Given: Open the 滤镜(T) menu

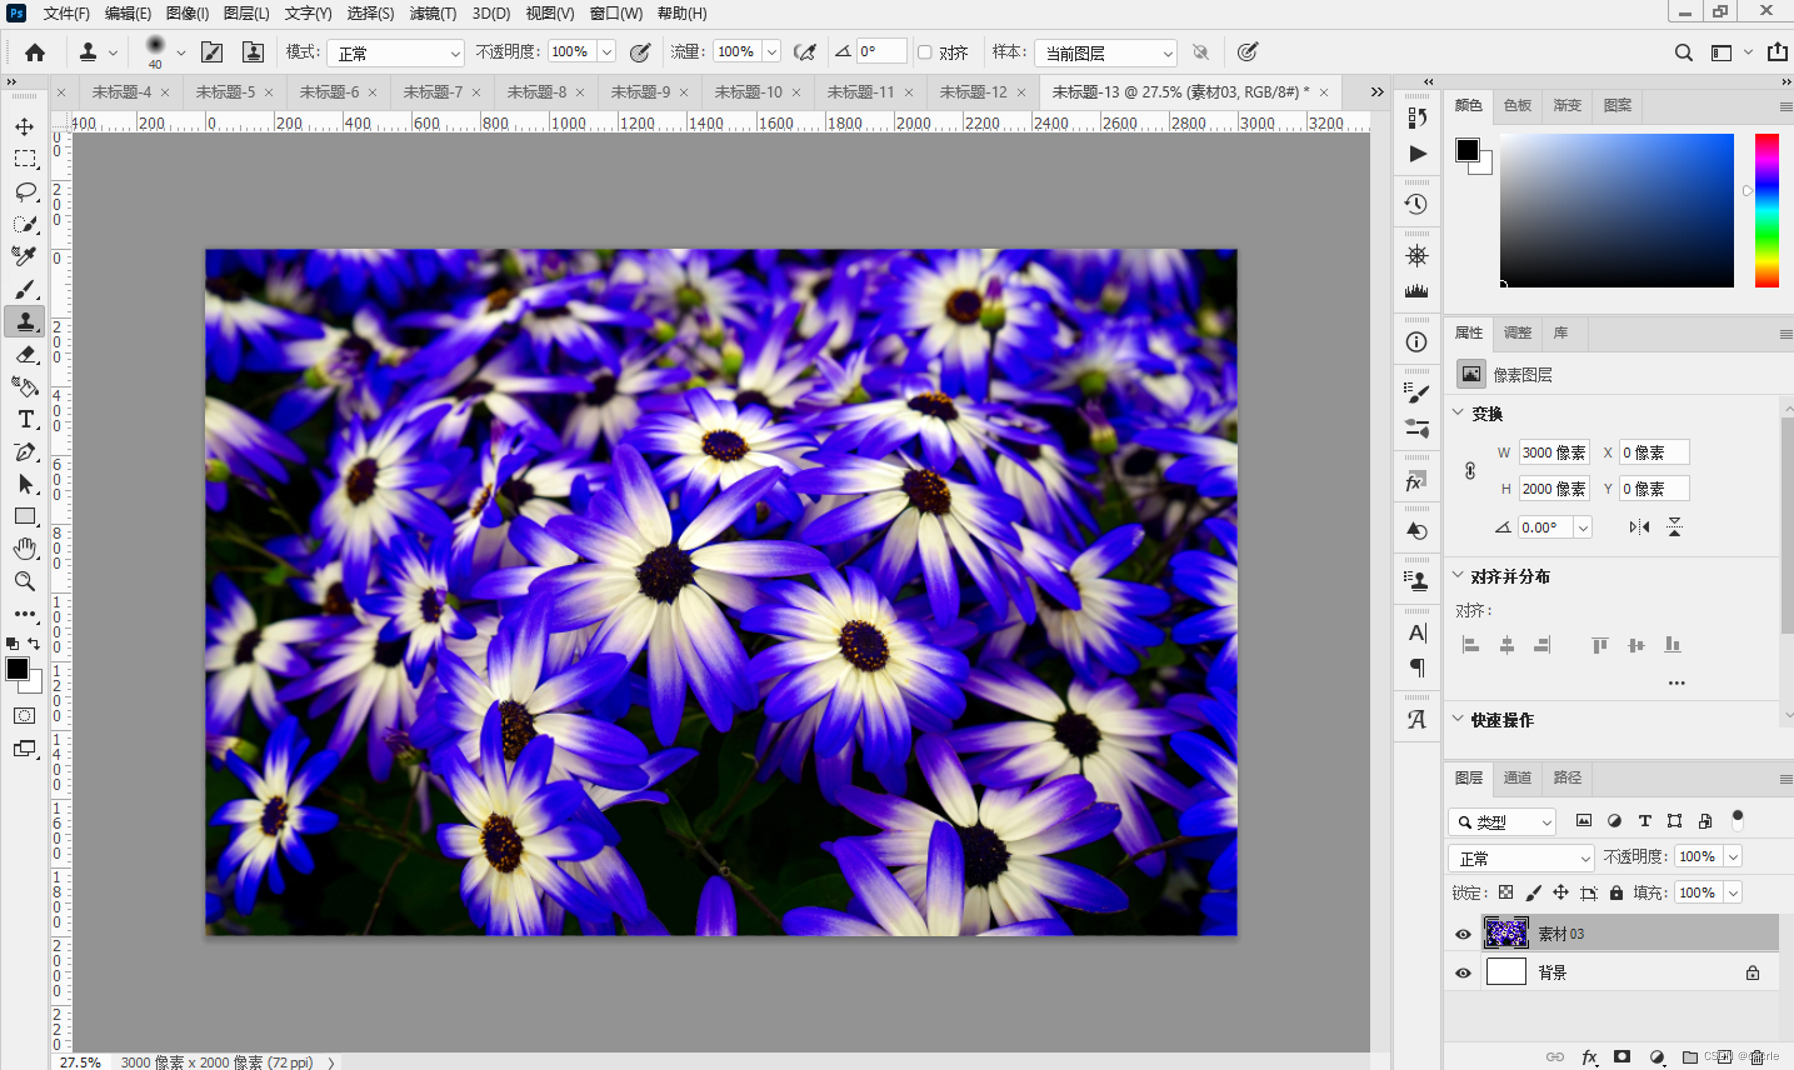Looking at the screenshot, I should pos(433,13).
